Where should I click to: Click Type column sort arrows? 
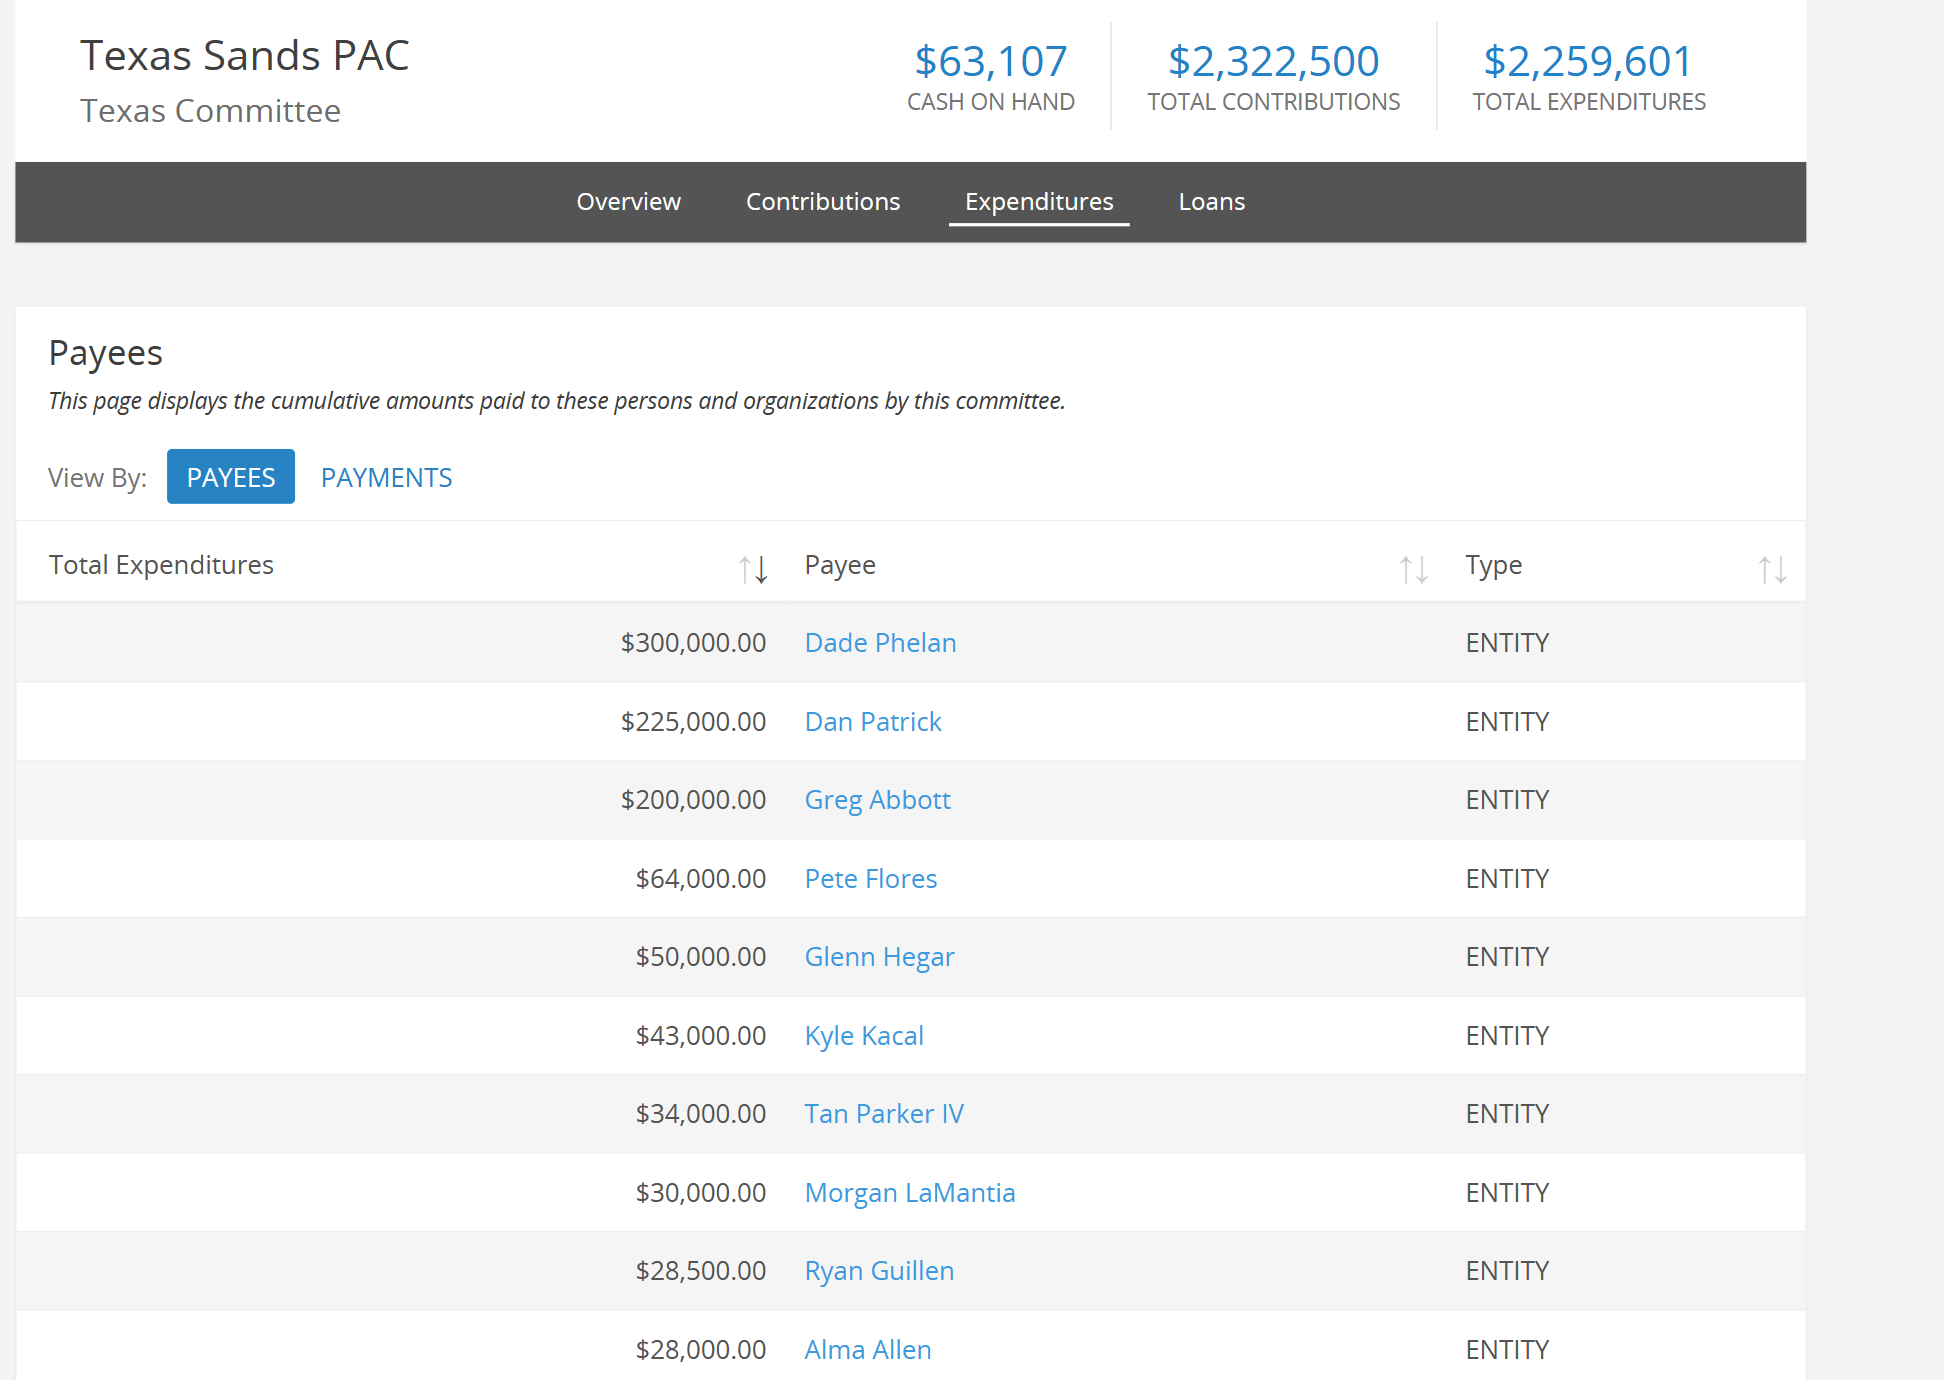tap(1772, 569)
